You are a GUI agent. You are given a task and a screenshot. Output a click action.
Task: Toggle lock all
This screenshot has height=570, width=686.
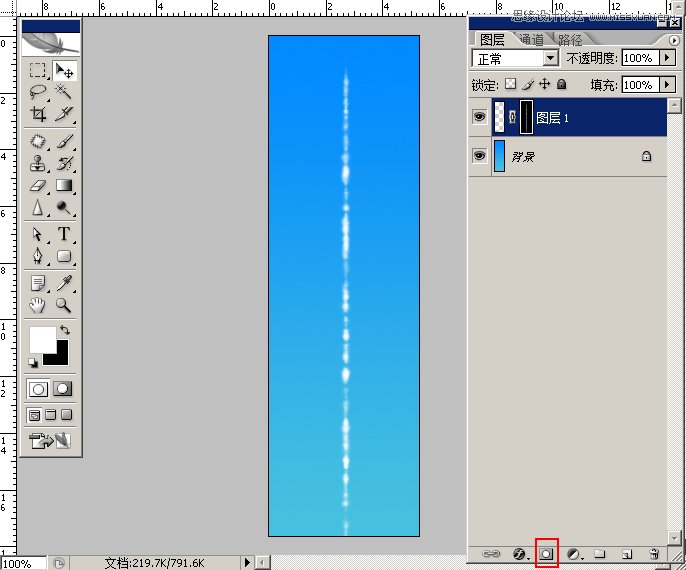562,84
